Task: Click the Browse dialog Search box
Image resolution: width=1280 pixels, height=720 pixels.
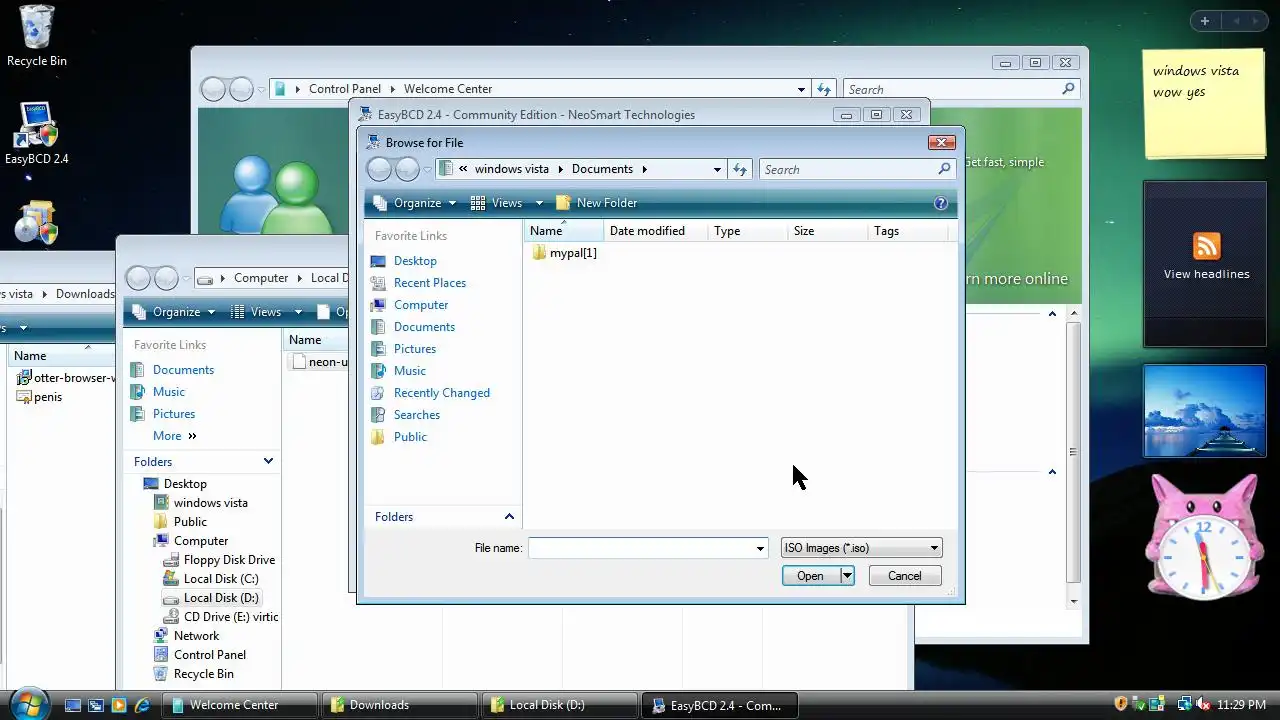Action: pyautogui.click(x=856, y=170)
